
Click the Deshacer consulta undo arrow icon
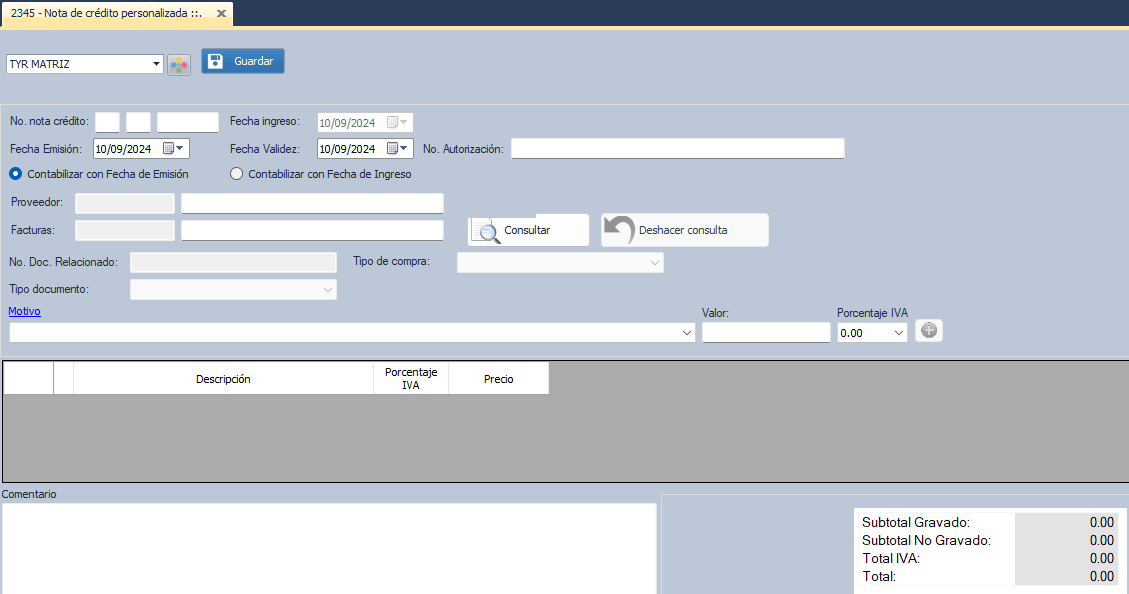coord(620,230)
